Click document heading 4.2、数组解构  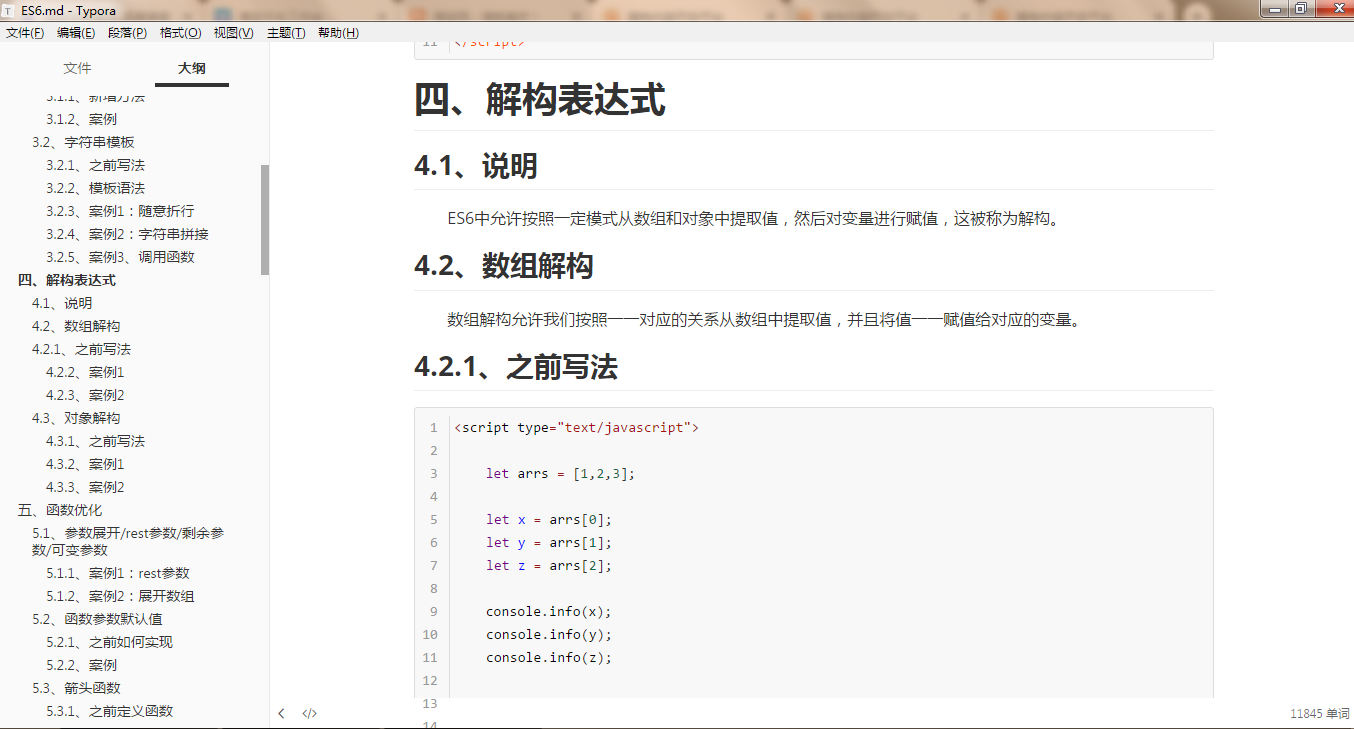504,266
